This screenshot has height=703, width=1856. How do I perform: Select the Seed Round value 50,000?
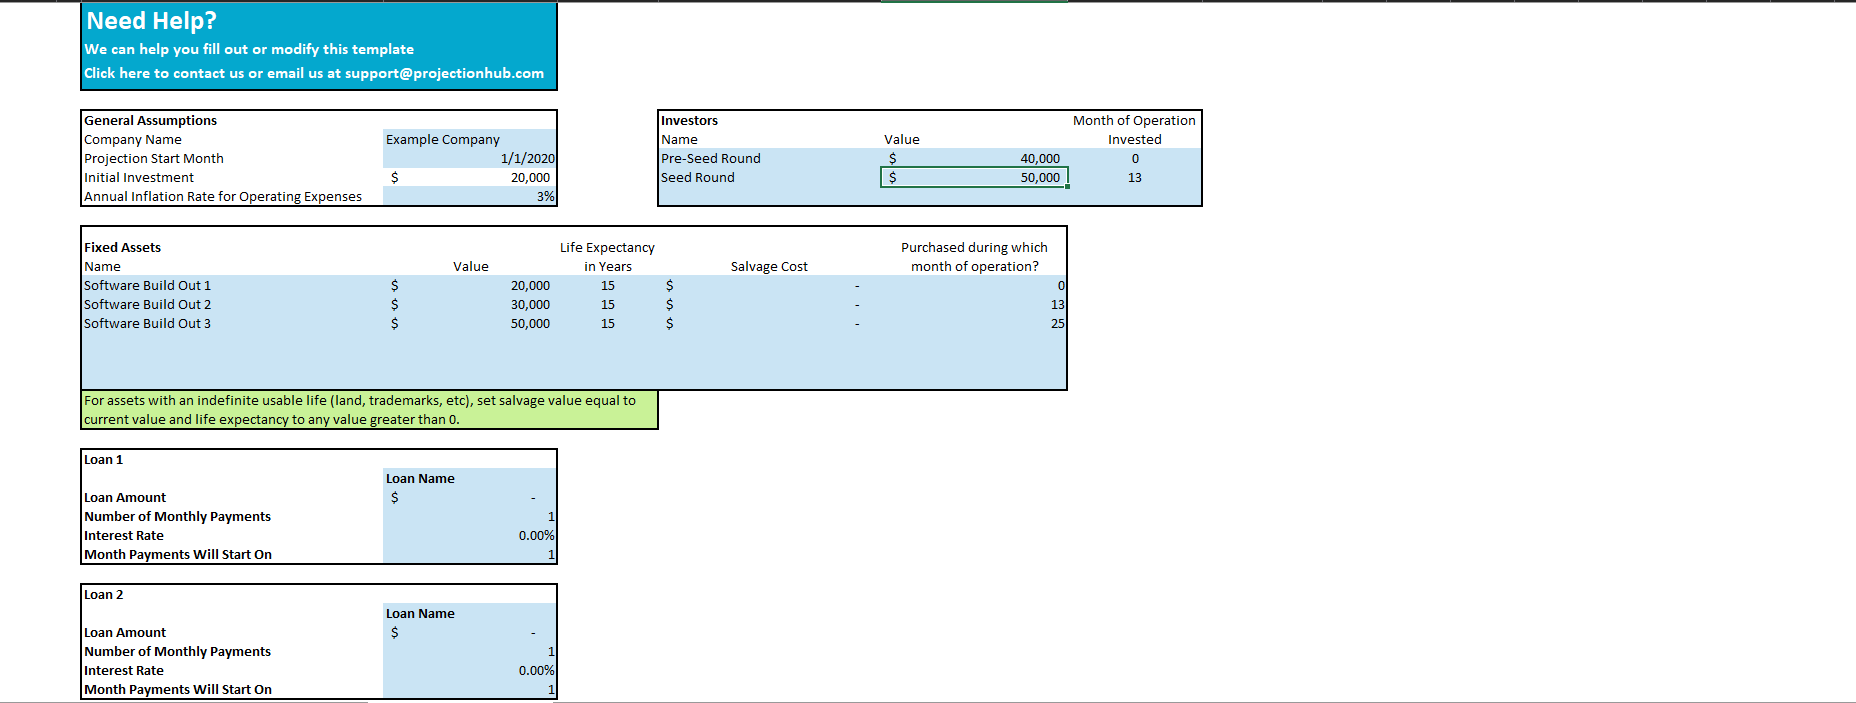point(974,177)
